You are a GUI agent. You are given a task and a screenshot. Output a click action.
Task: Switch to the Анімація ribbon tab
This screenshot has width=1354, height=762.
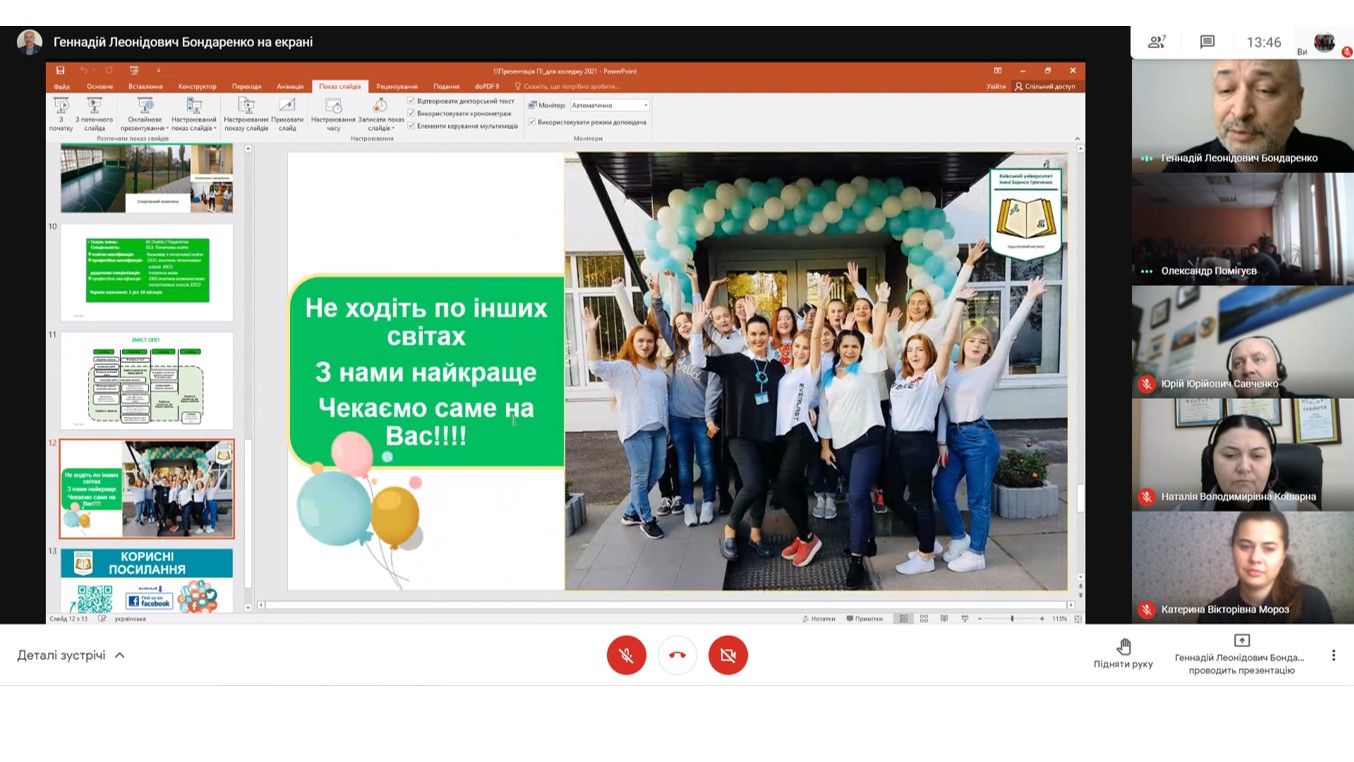(x=290, y=87)
